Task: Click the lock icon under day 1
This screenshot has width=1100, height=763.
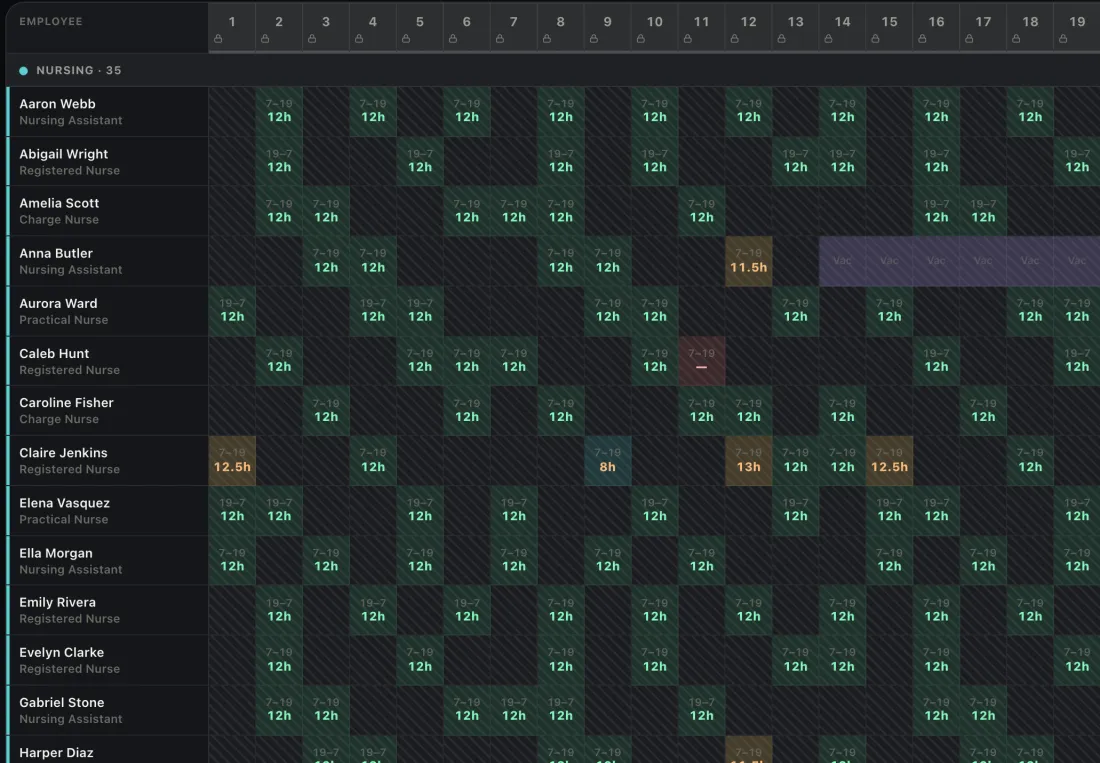Action: pos(218,39)
